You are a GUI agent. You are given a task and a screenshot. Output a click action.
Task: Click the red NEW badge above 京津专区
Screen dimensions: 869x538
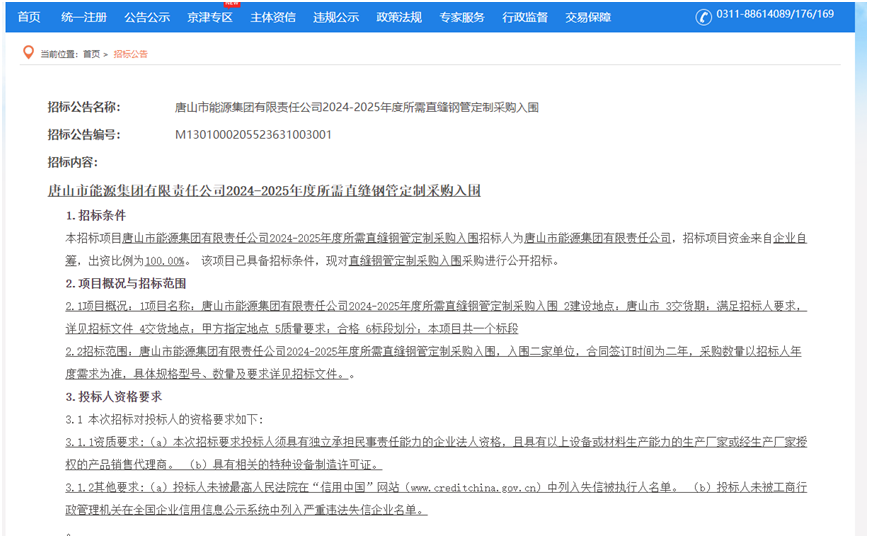[x=232, y=3]
